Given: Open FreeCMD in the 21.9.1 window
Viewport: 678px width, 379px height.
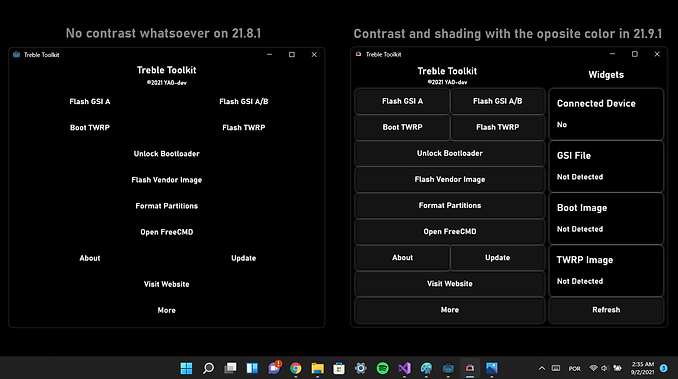Looking at the screenshot, I should pyautogui.click(x=450, y=232).
